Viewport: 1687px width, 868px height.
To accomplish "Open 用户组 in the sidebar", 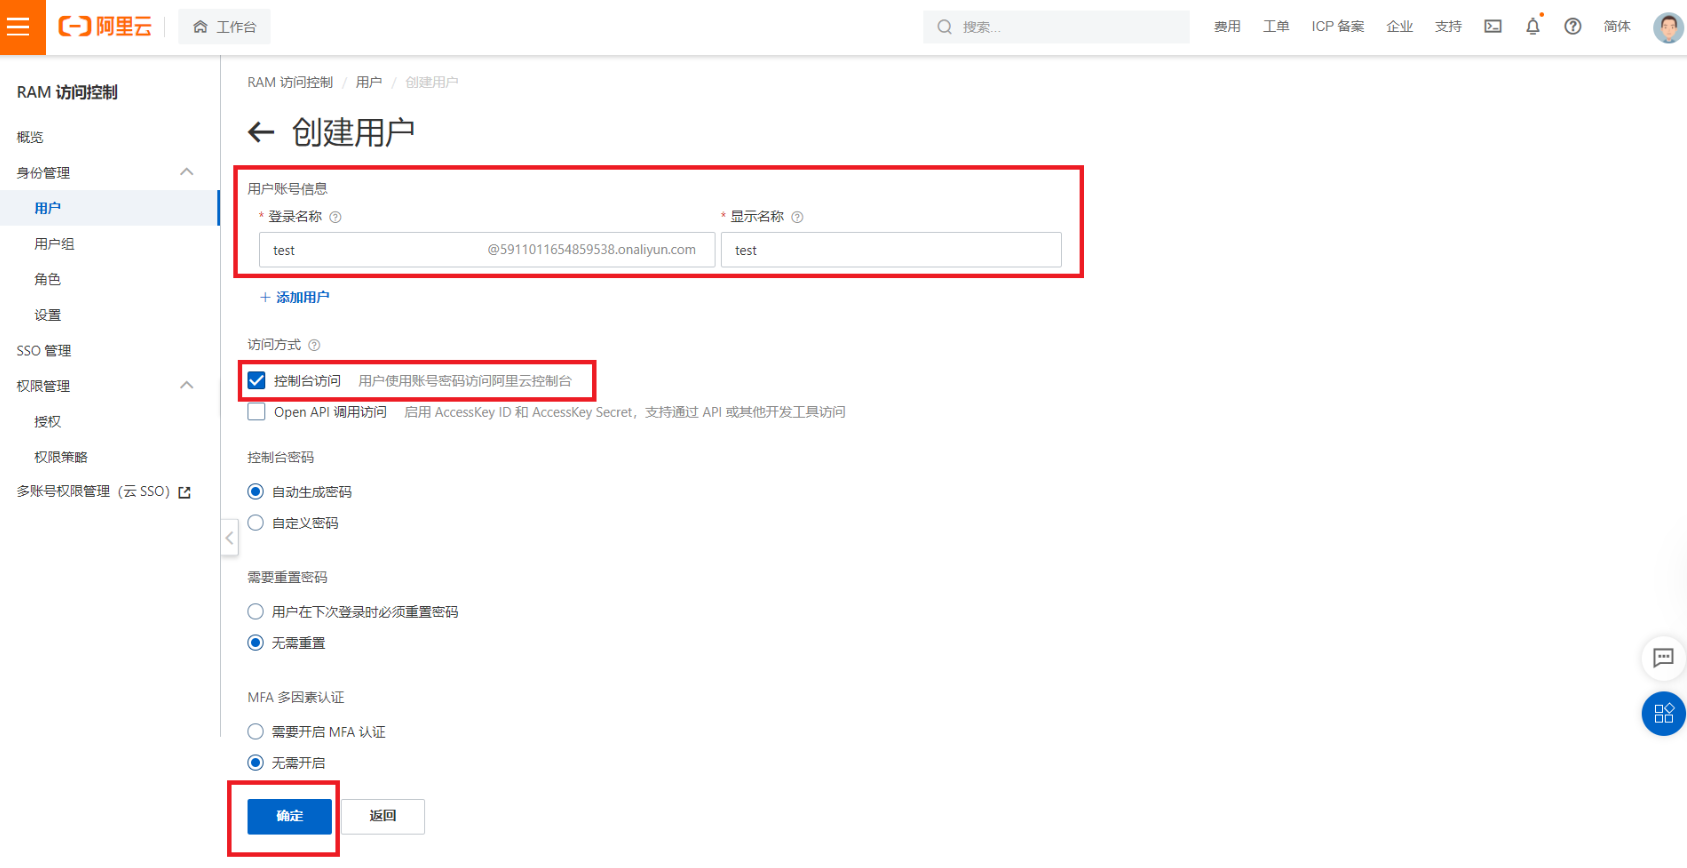I will 54,244.
